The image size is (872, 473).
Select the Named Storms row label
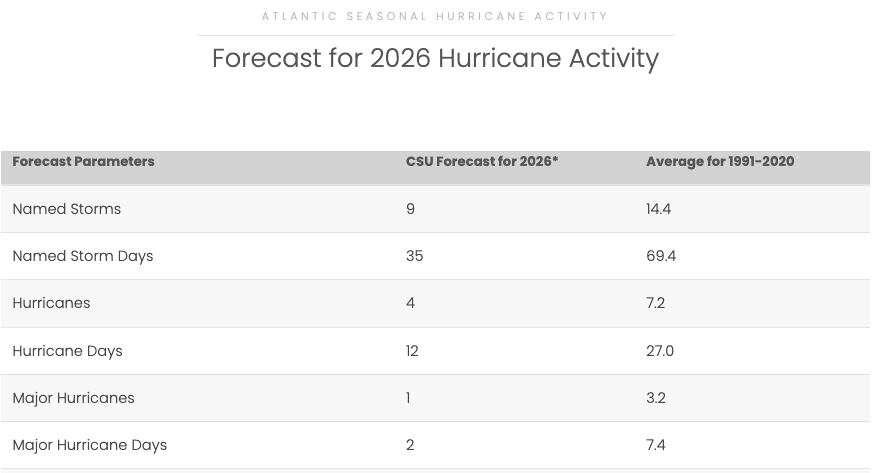coord(67,209)
